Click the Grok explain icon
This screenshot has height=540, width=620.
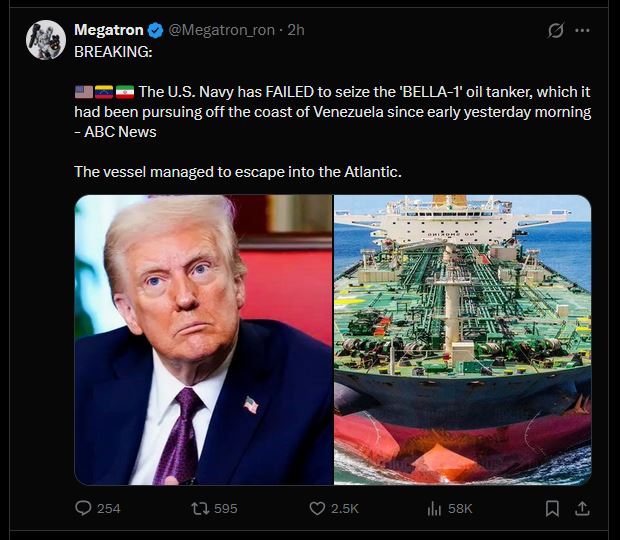click(x=555, y=30)
